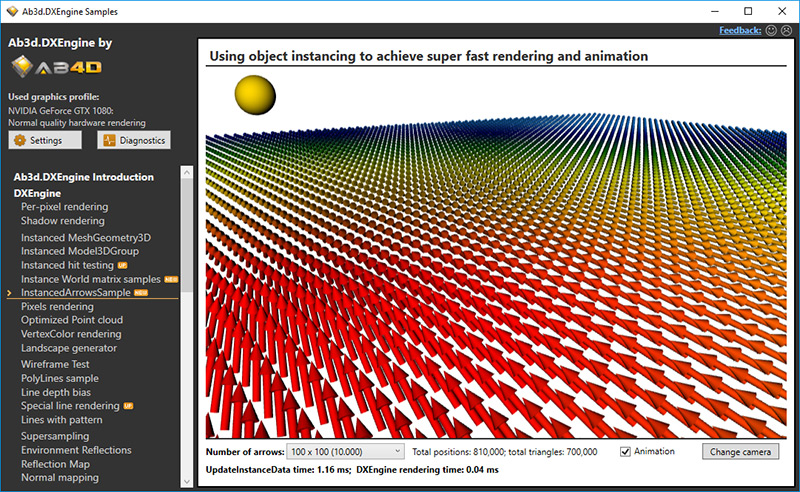
Task: Toggle the Animation checkbox
Action: (x=625, y=452)
